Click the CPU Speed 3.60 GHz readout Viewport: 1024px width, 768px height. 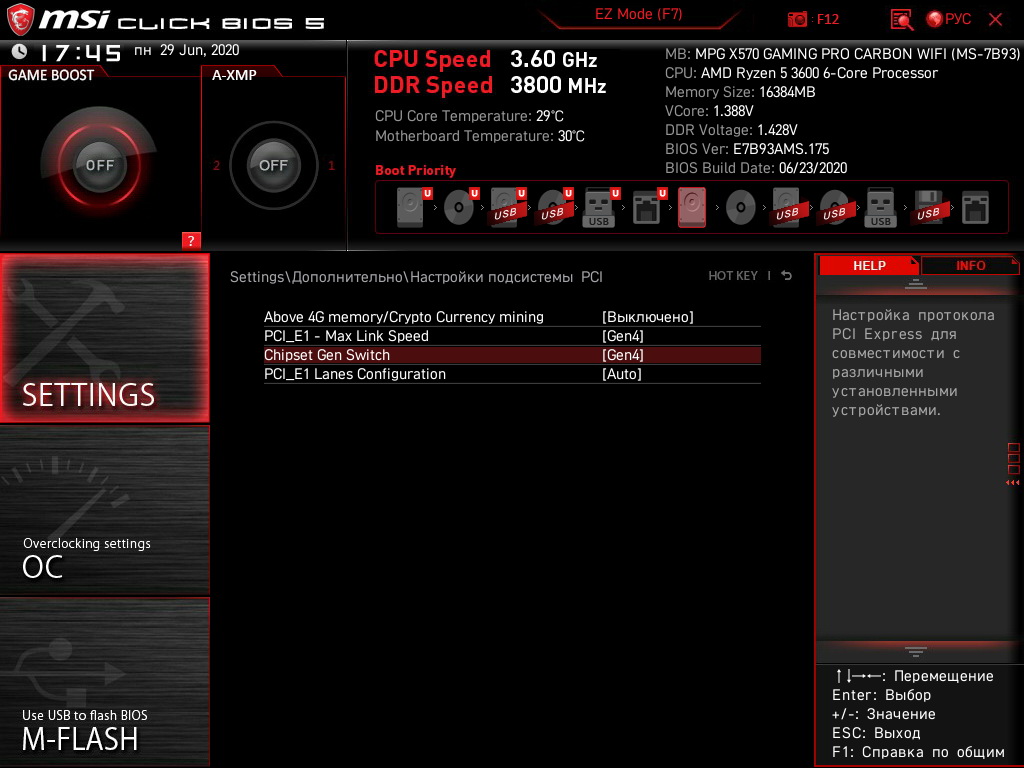(485, 59)
